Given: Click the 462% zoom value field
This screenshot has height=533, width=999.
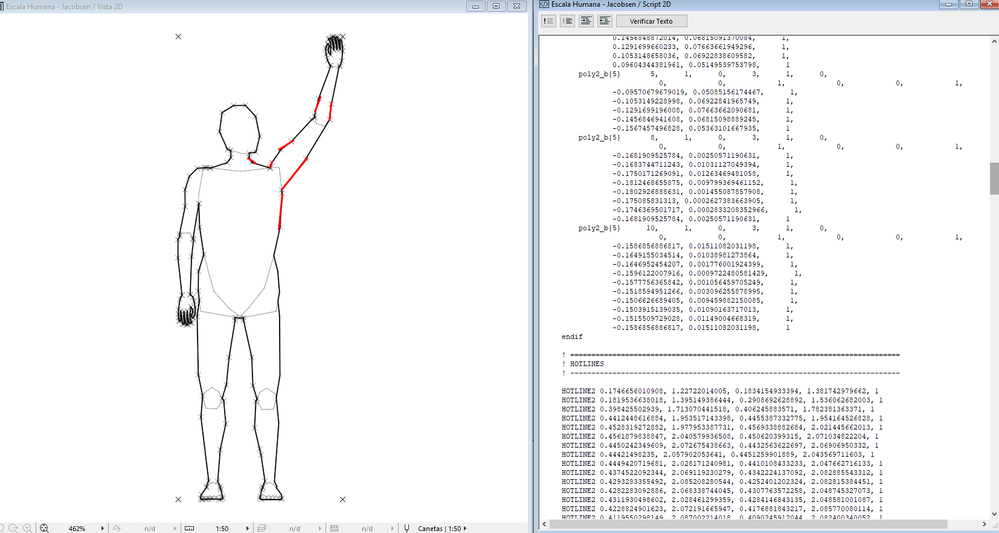Looking at the screenshot, I should tap(77, 529).
